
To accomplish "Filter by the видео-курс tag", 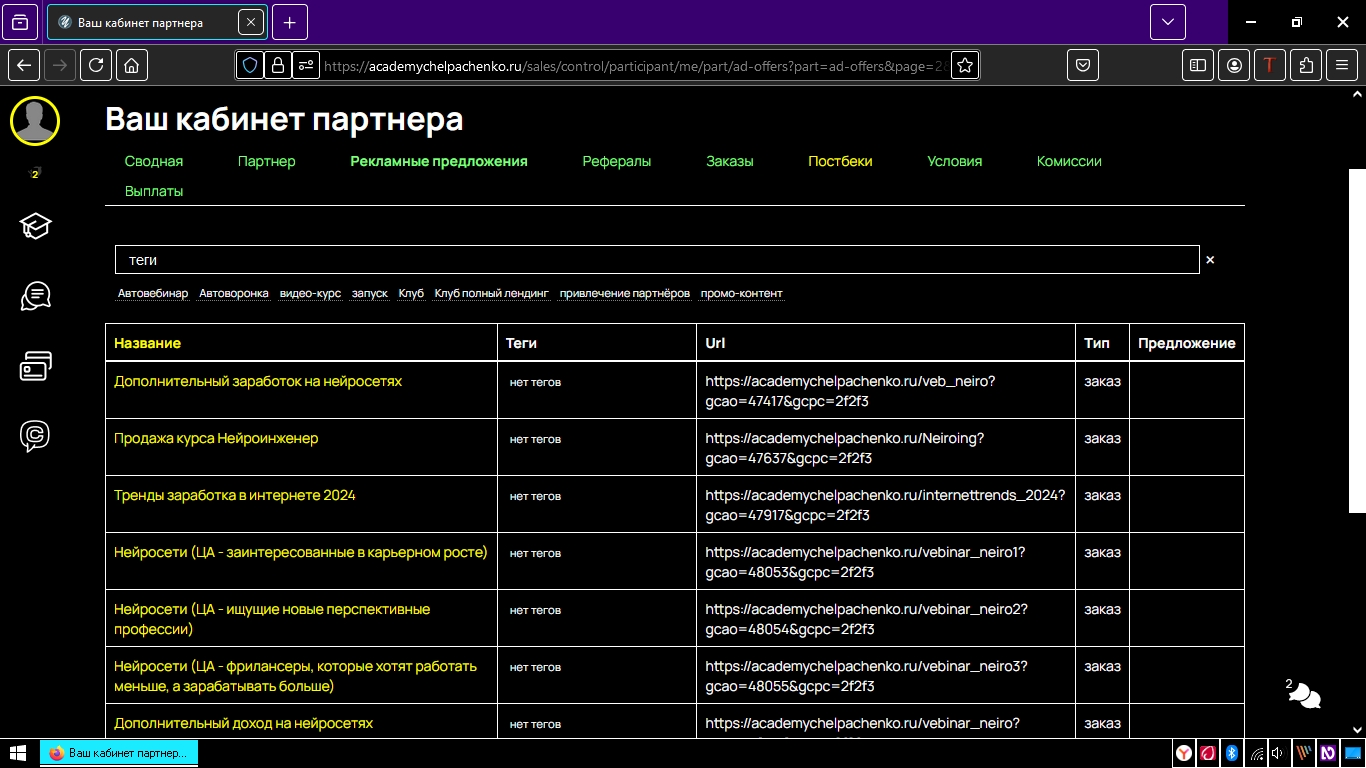I will pos(310,294).
